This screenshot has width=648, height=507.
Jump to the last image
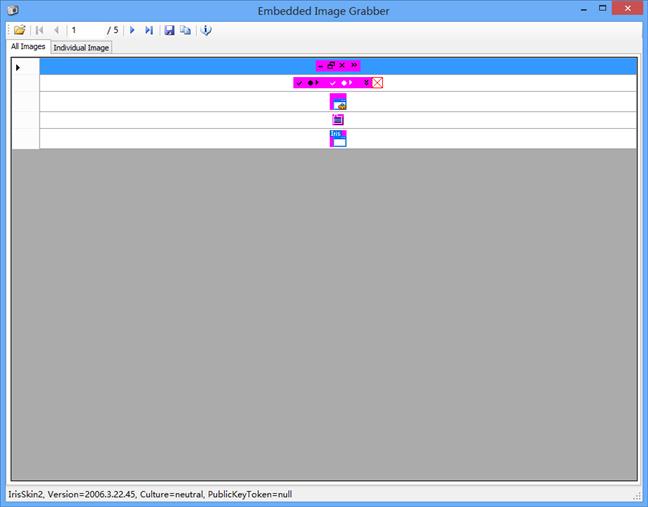point(149,30)
